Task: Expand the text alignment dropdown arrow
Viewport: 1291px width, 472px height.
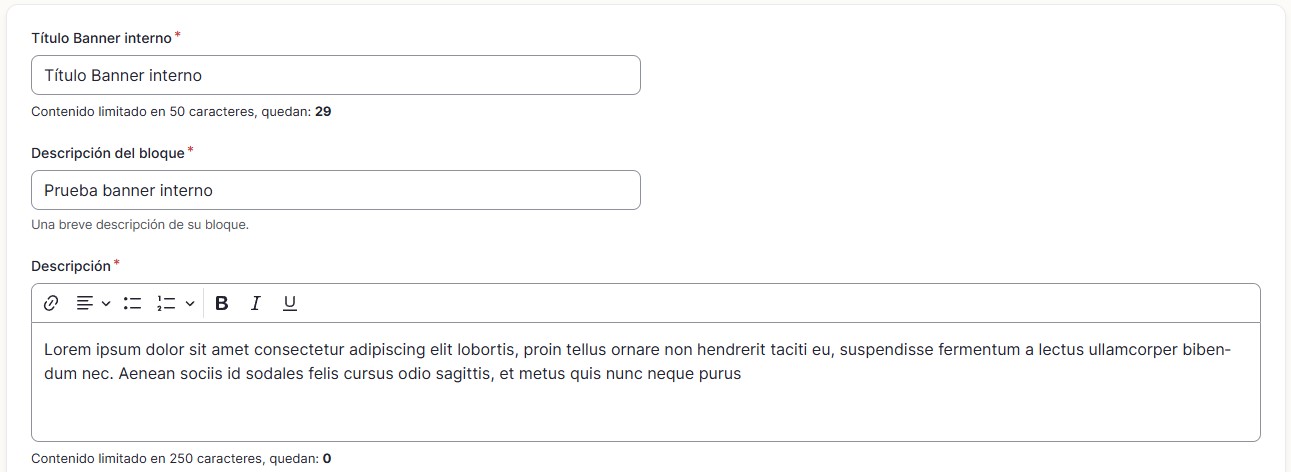Action: (106, 303)
